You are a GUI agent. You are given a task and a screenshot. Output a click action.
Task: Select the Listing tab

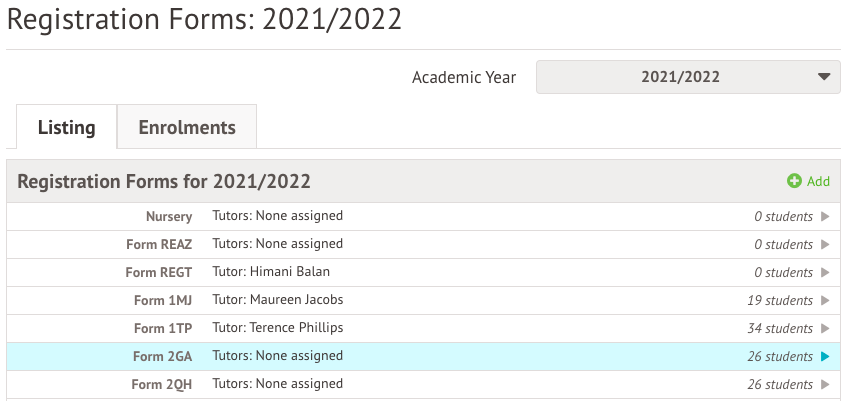[x=67, y=127]
